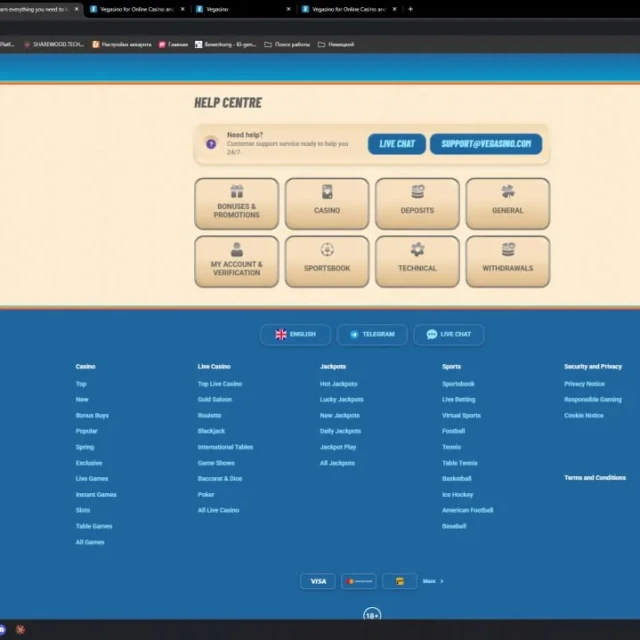Open International Tables link

tap(225, 447)
